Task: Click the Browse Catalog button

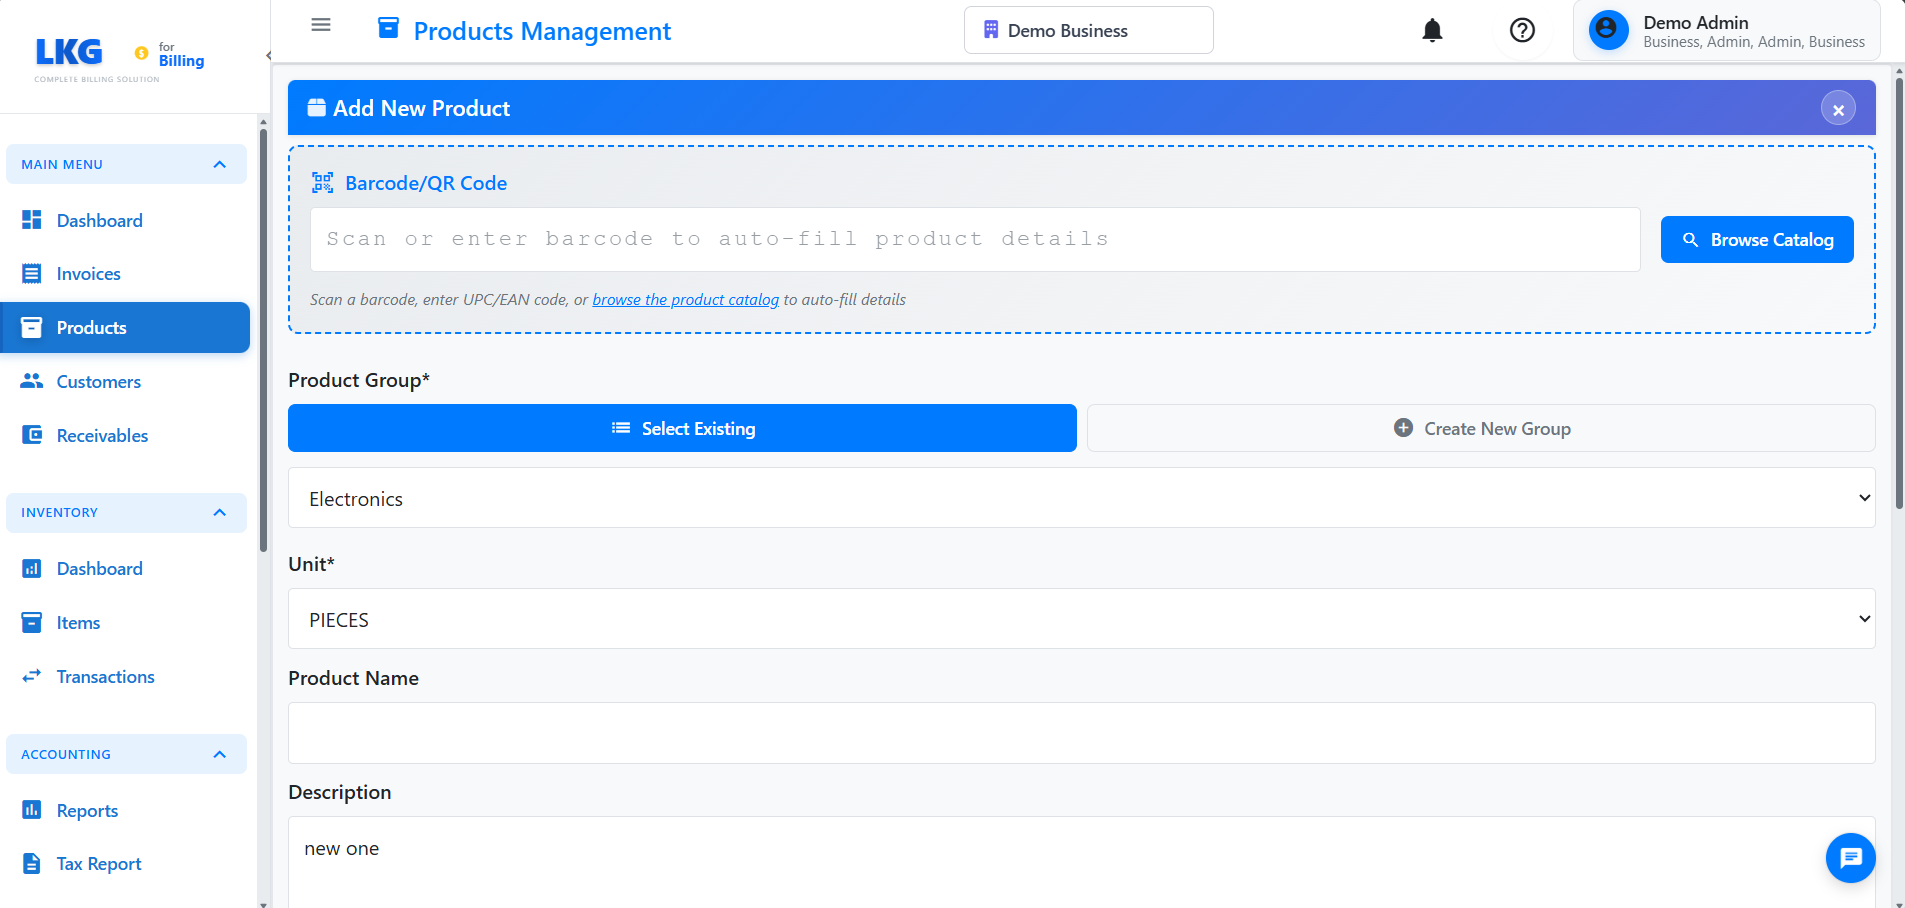Action: [x=1756, y=240]
